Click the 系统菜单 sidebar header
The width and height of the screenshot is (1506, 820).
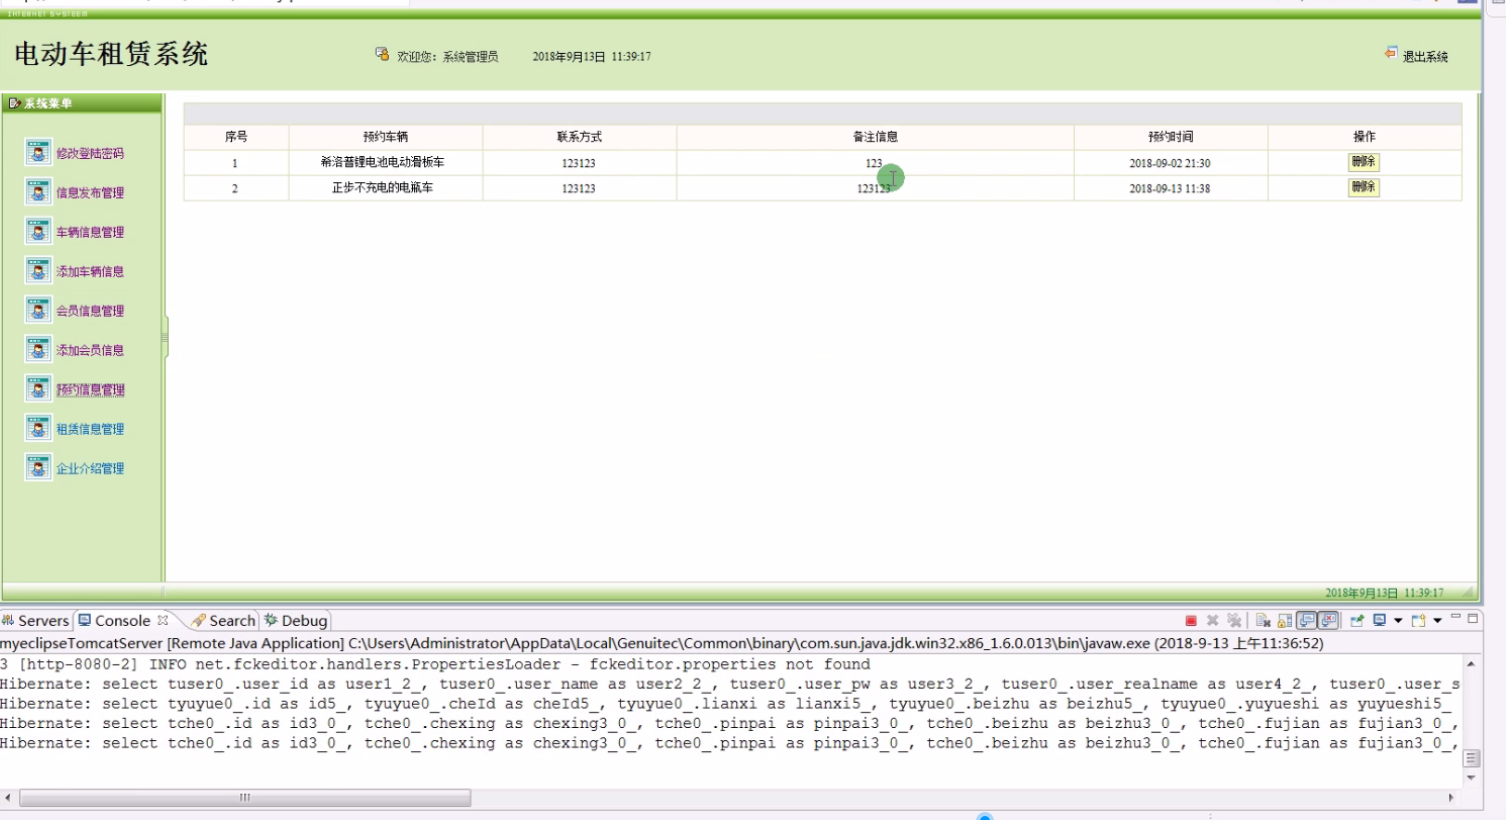tap(82, 103)
